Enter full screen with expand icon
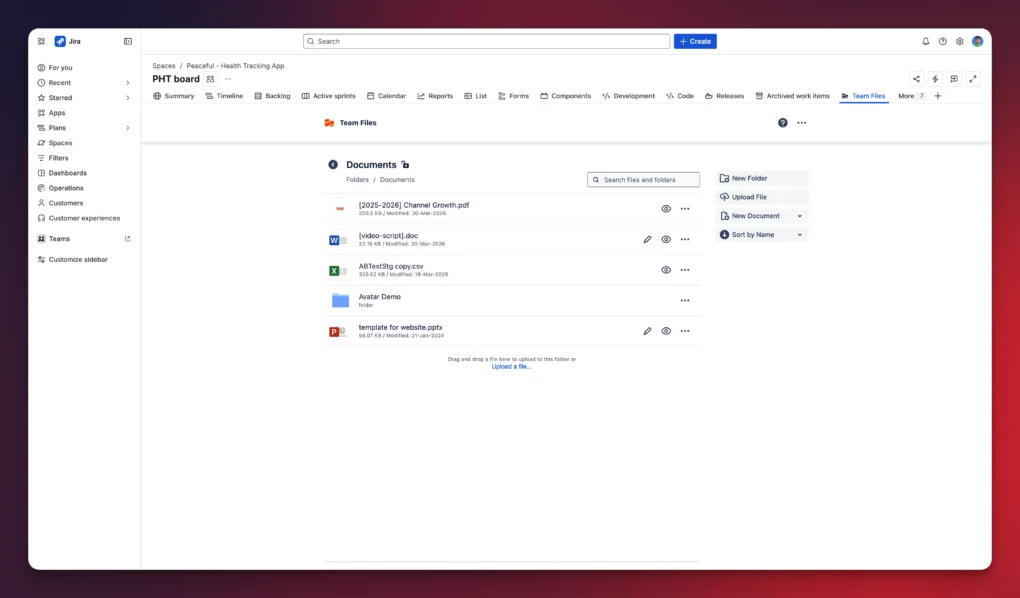The width and height of the screenshot is (1020, 598). coord(973,79)
